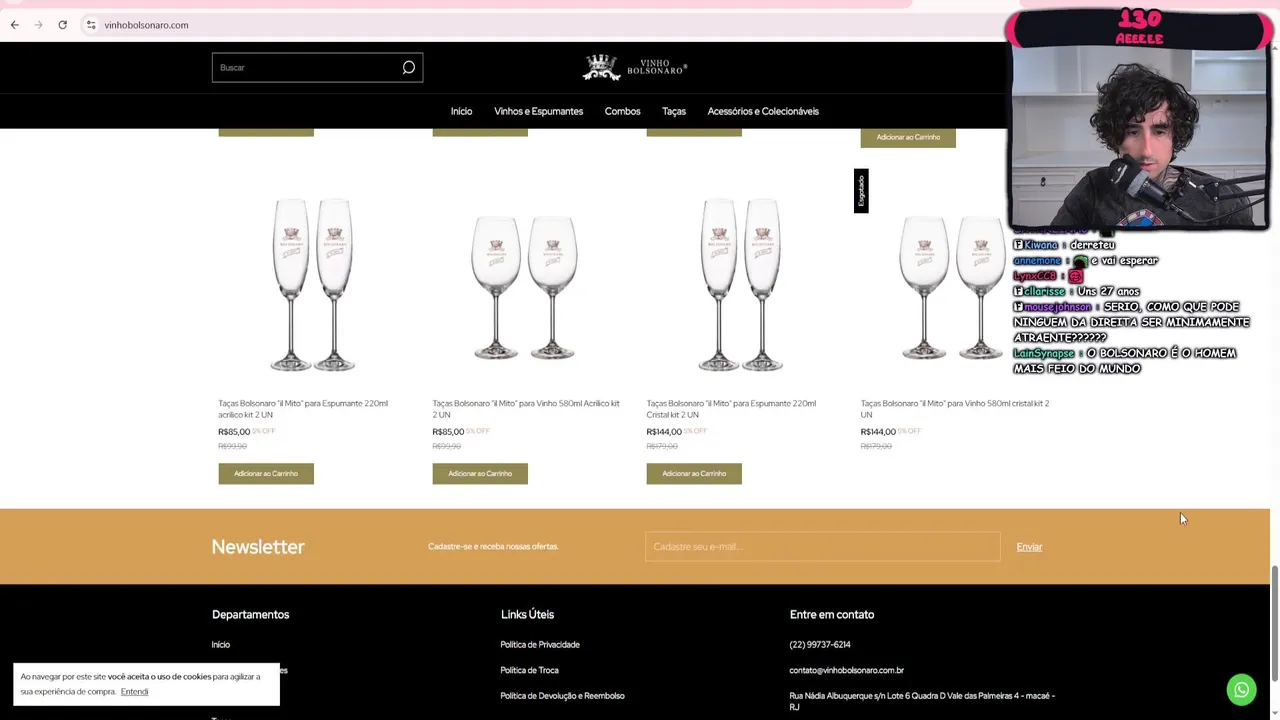Open Vinhos e Espumantes menu
This screenshot has width=1280, height=720.
[x=538, y=111]
